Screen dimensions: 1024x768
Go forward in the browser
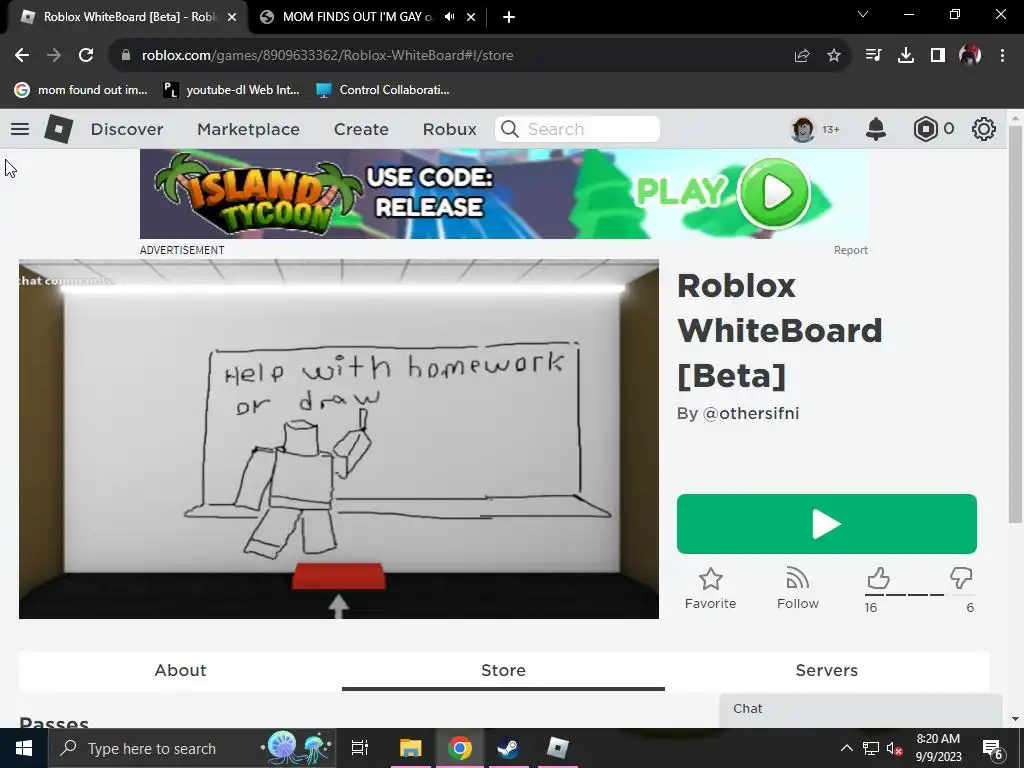[x=54, y=56]
